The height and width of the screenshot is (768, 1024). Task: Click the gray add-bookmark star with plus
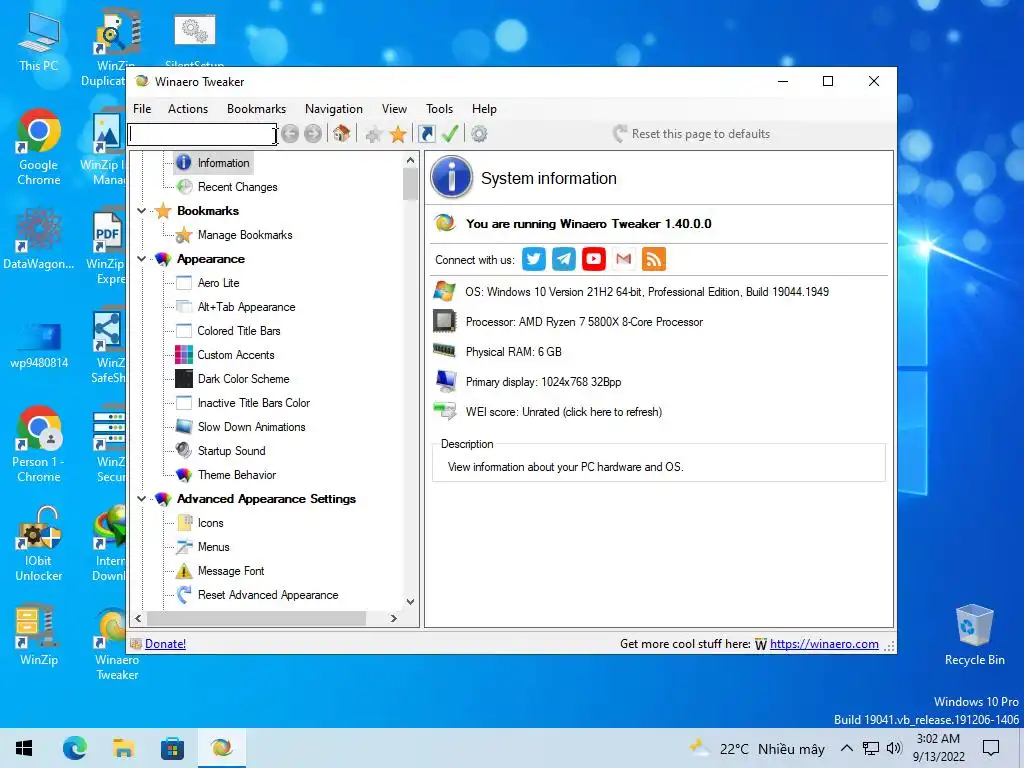point(374,135)
